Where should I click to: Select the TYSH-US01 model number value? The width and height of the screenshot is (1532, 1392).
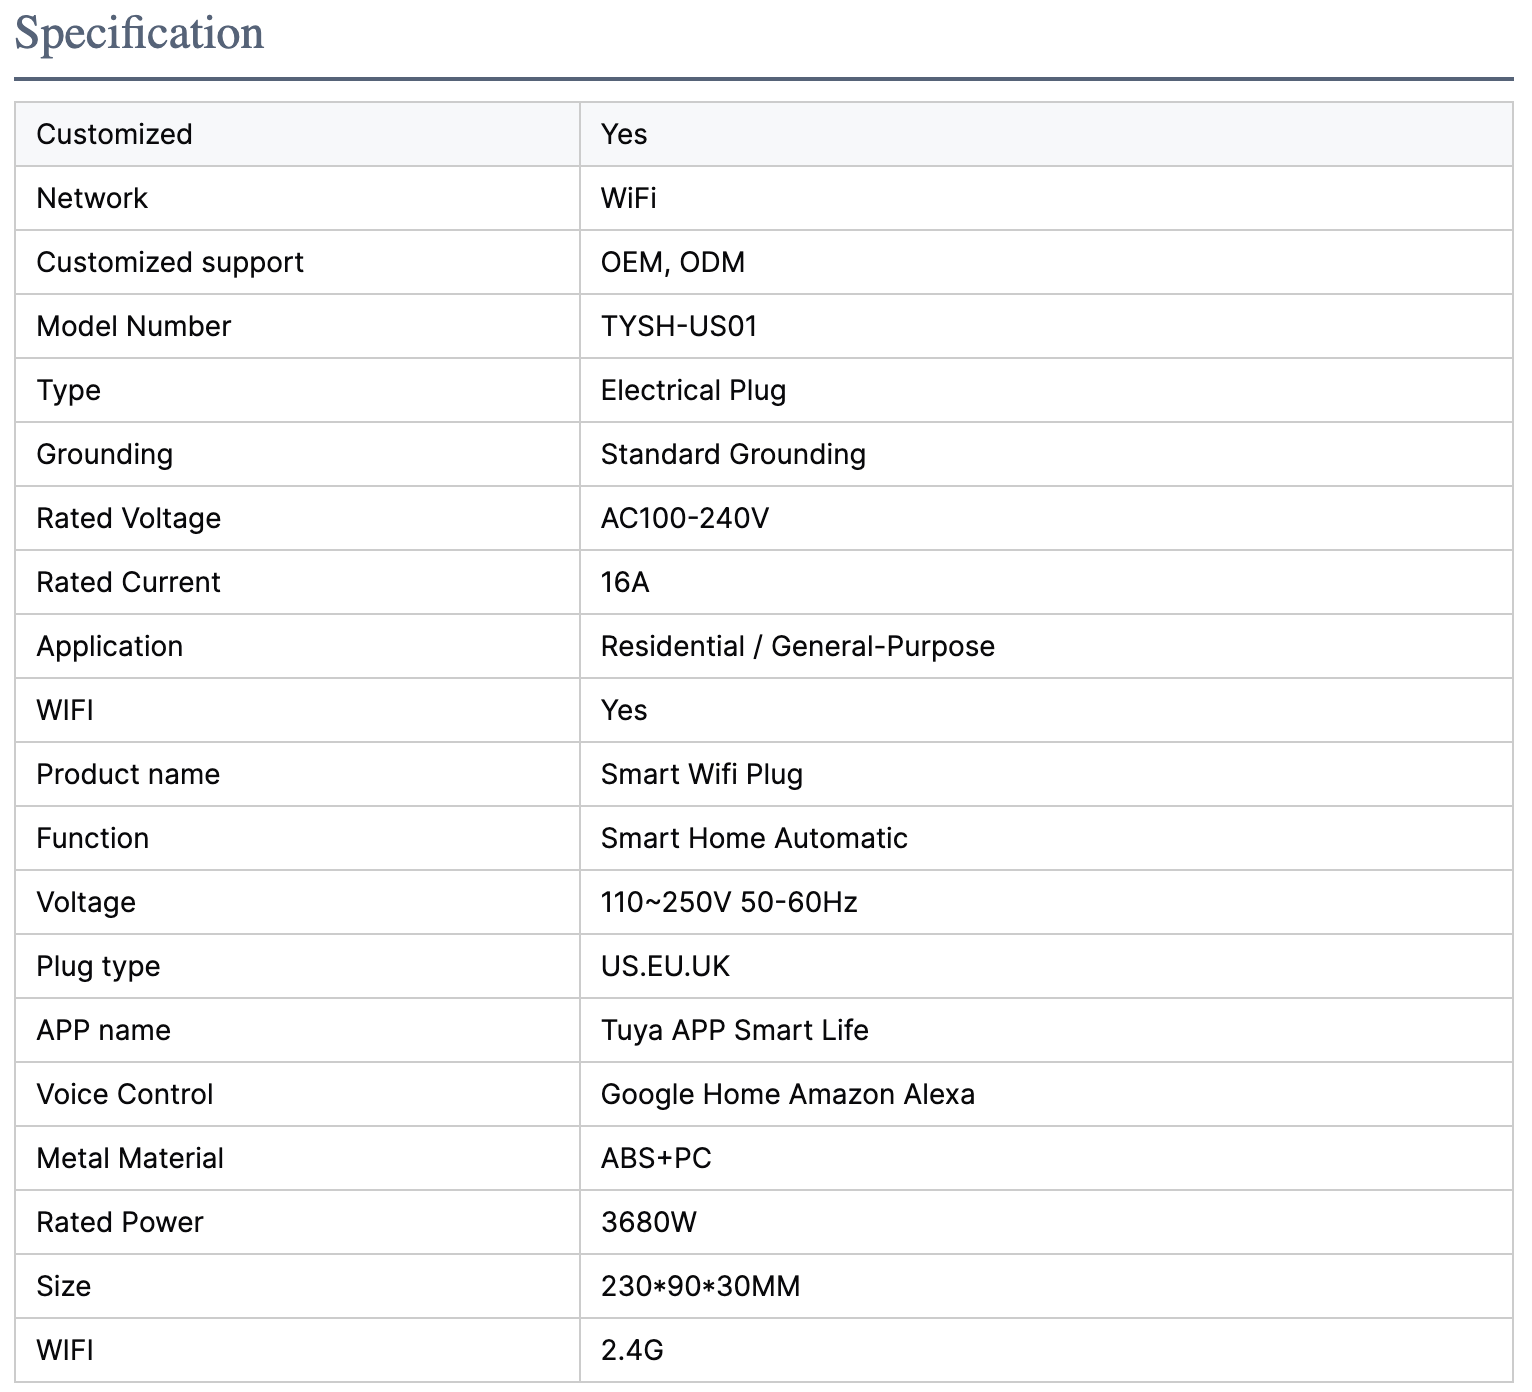tap(678, 326)
